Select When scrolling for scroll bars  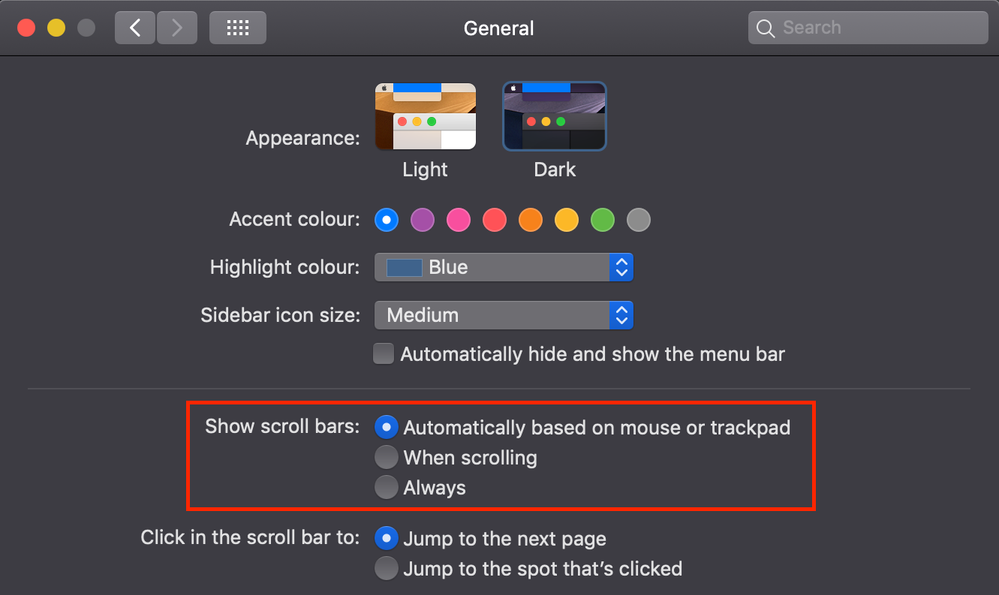pyautogui.click(x=386, y=457)
